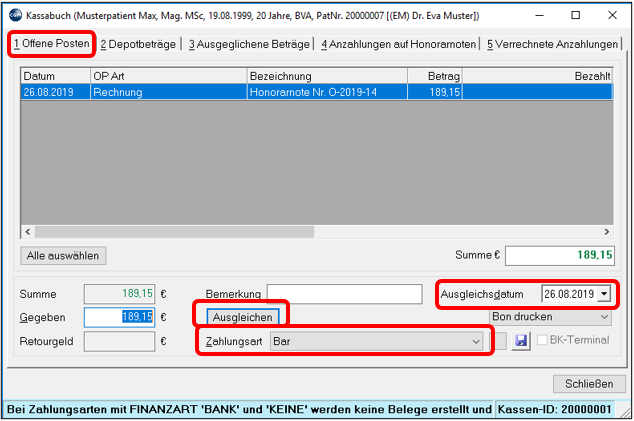Click the Kassen-ID: 20000001 status entry
634x421 pixels.
click(x=554, y=409)
